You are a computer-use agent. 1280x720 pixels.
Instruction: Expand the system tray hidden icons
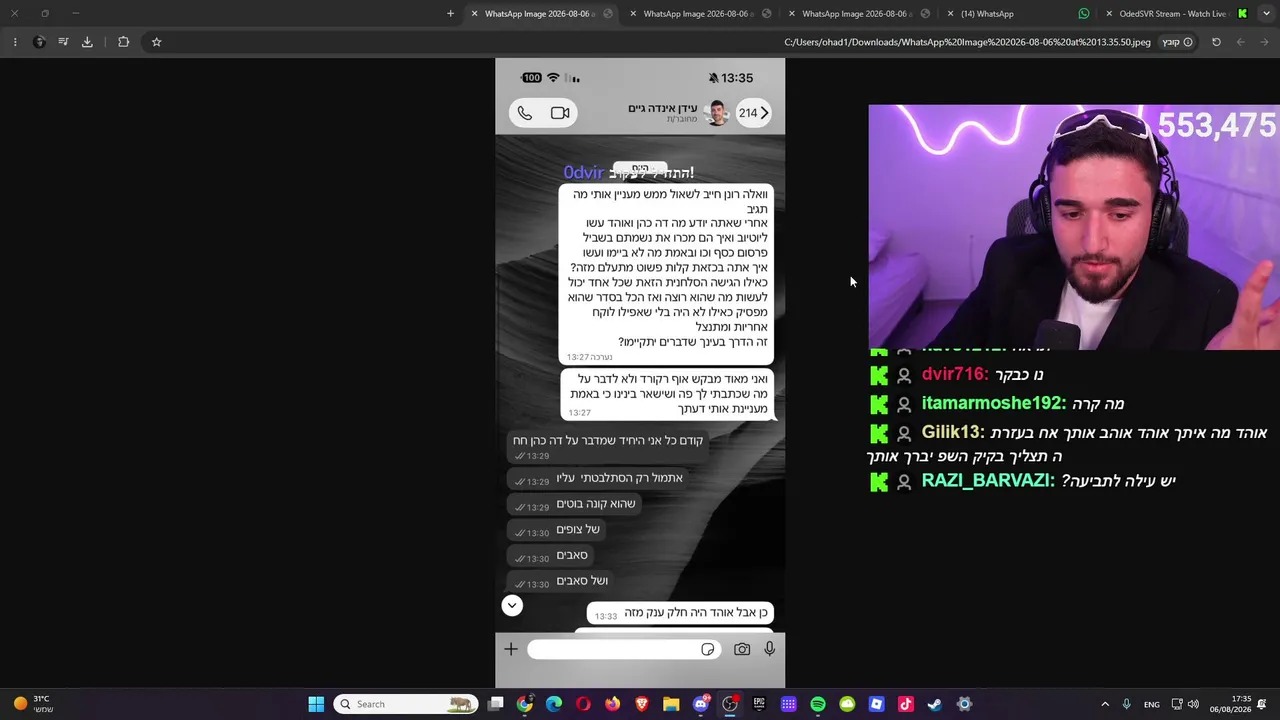tap(1105, 704)
